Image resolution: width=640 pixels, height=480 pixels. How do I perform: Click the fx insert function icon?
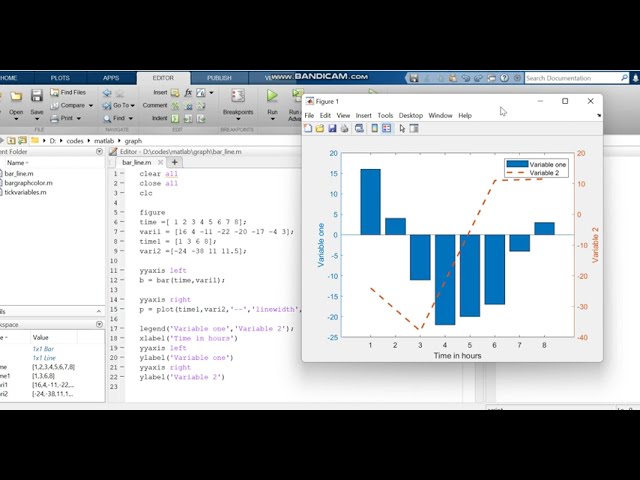click(x=188, y=93)
